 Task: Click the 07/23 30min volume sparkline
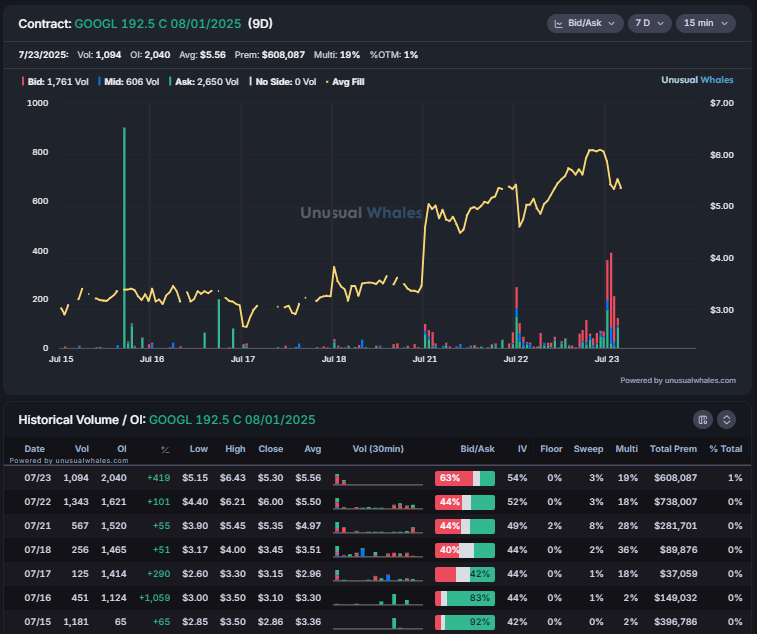click(x=378, y=479)
